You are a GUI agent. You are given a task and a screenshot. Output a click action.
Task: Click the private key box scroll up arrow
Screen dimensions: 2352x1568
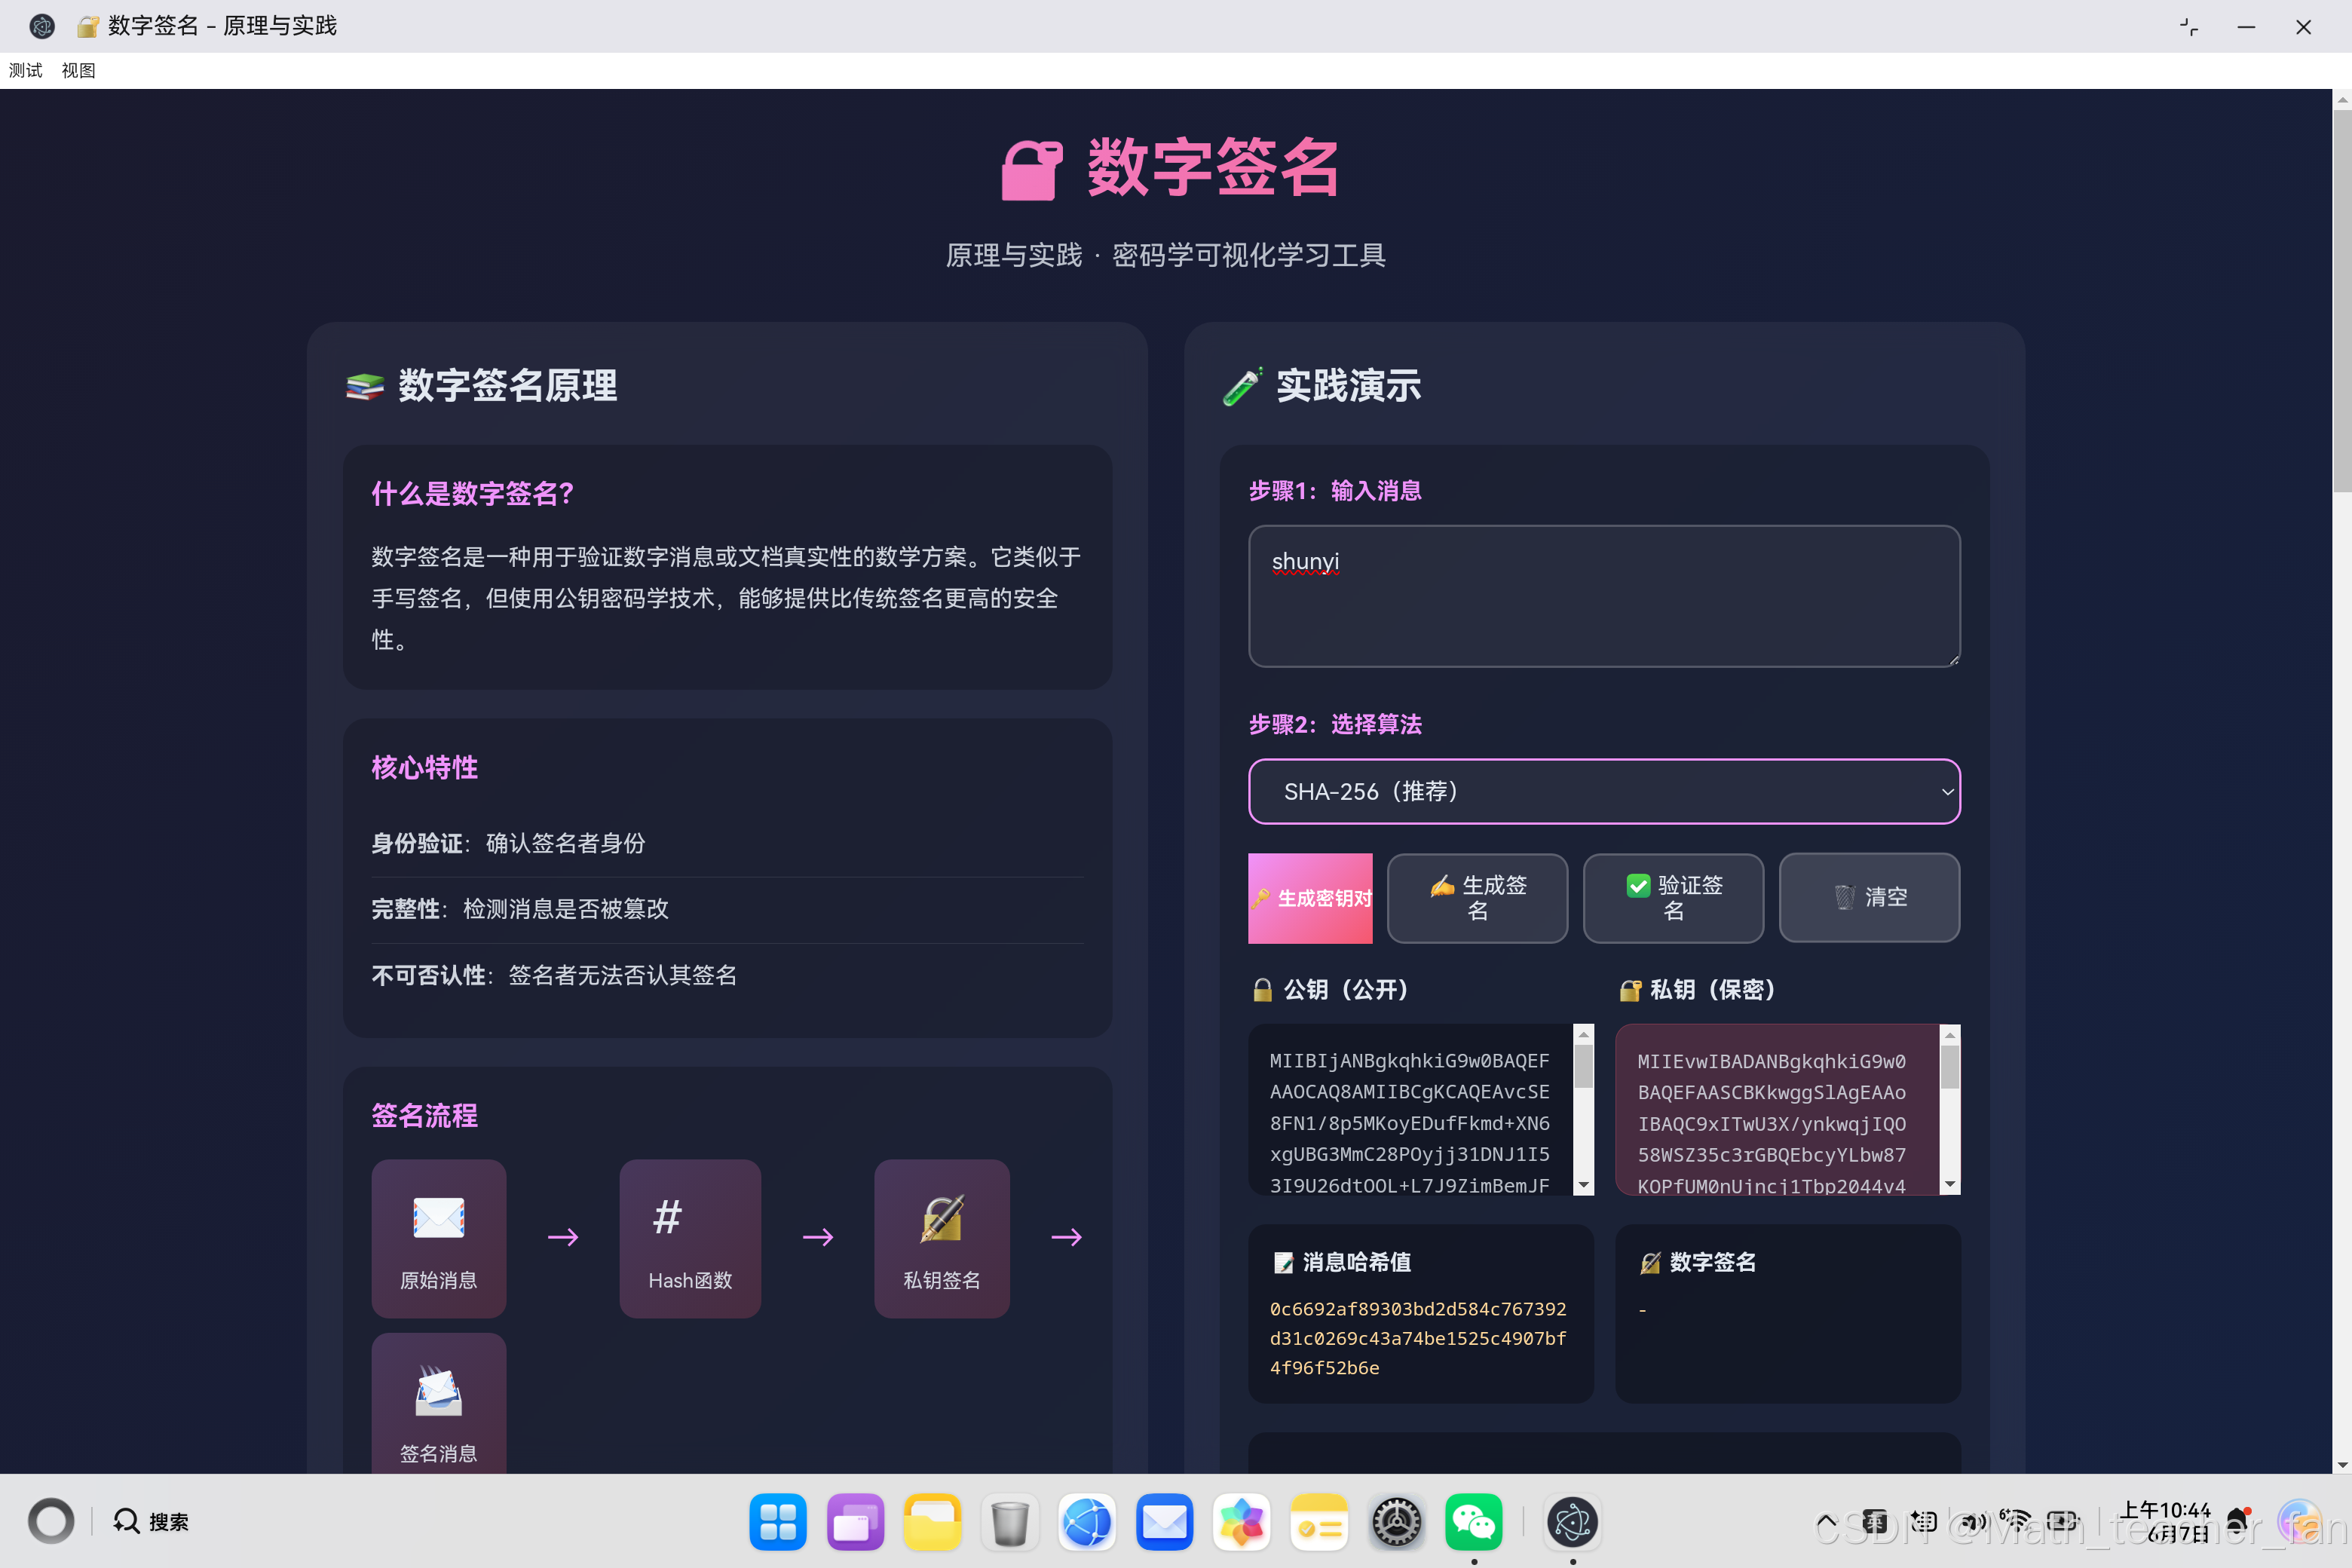click(x=1950, y=1034)
